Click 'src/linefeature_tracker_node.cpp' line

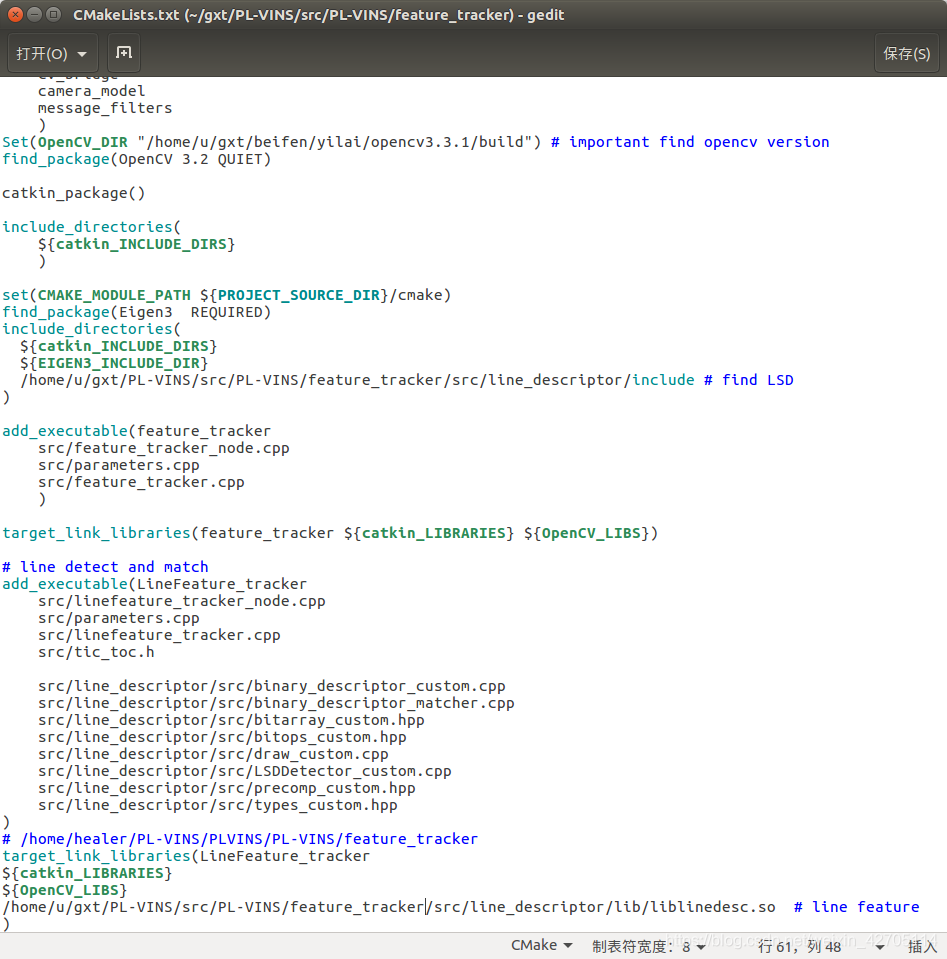coord(182,601)
